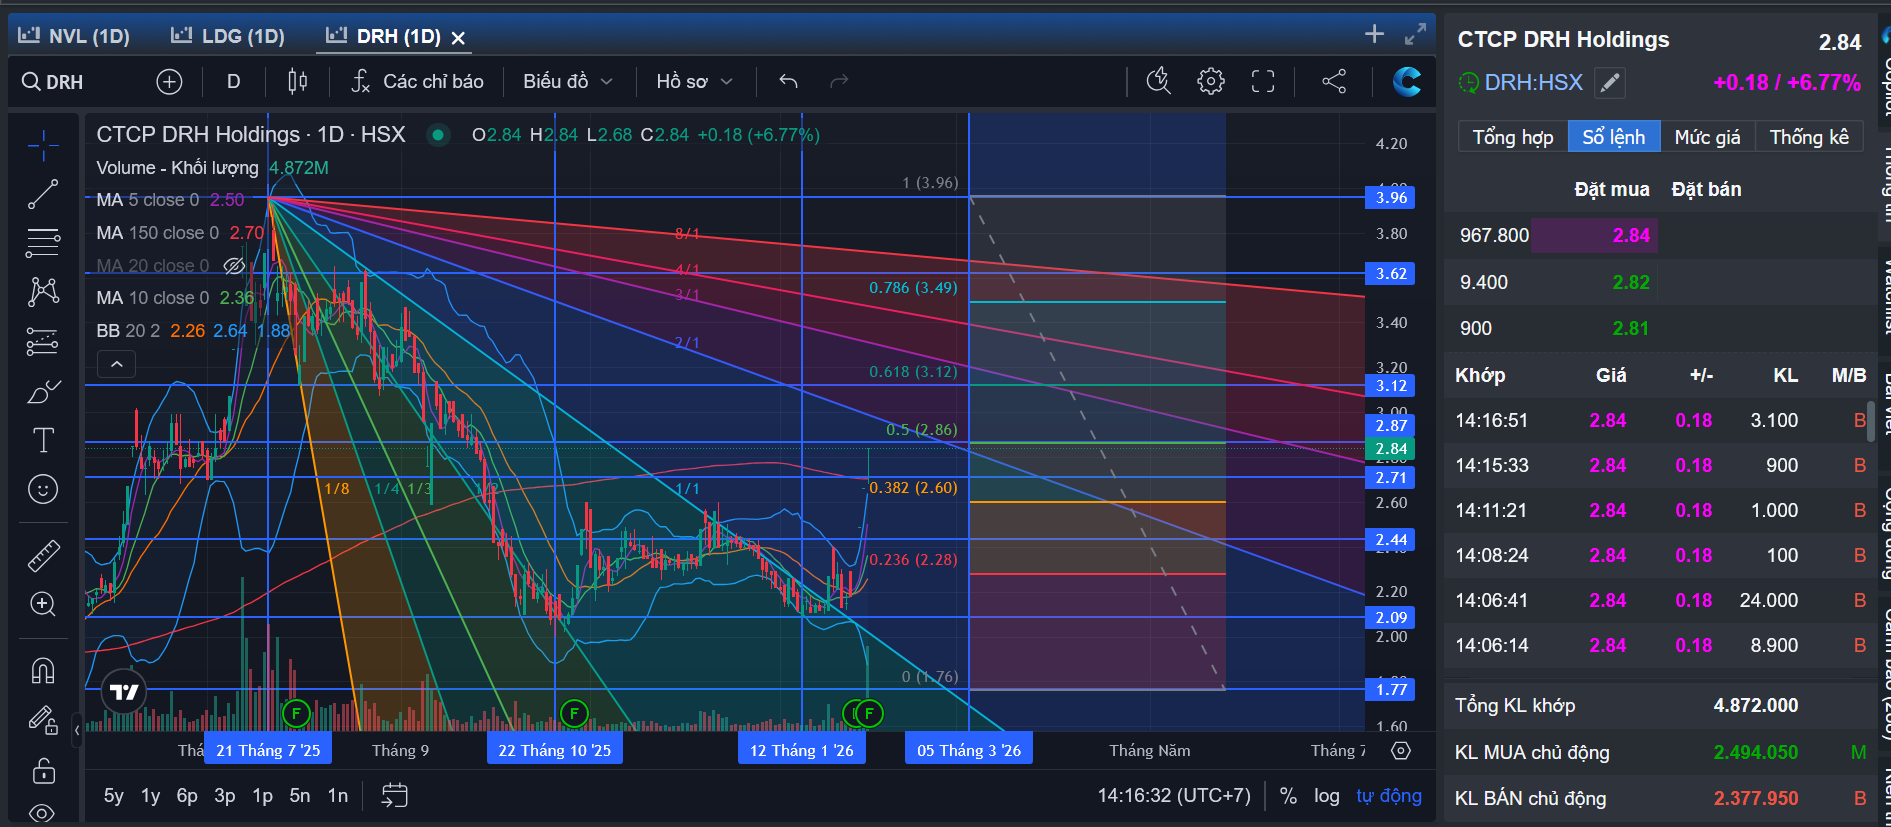1891x827 pixels.
Task: Open the candlestick chart style selector
Action: [x=297, y=82]
